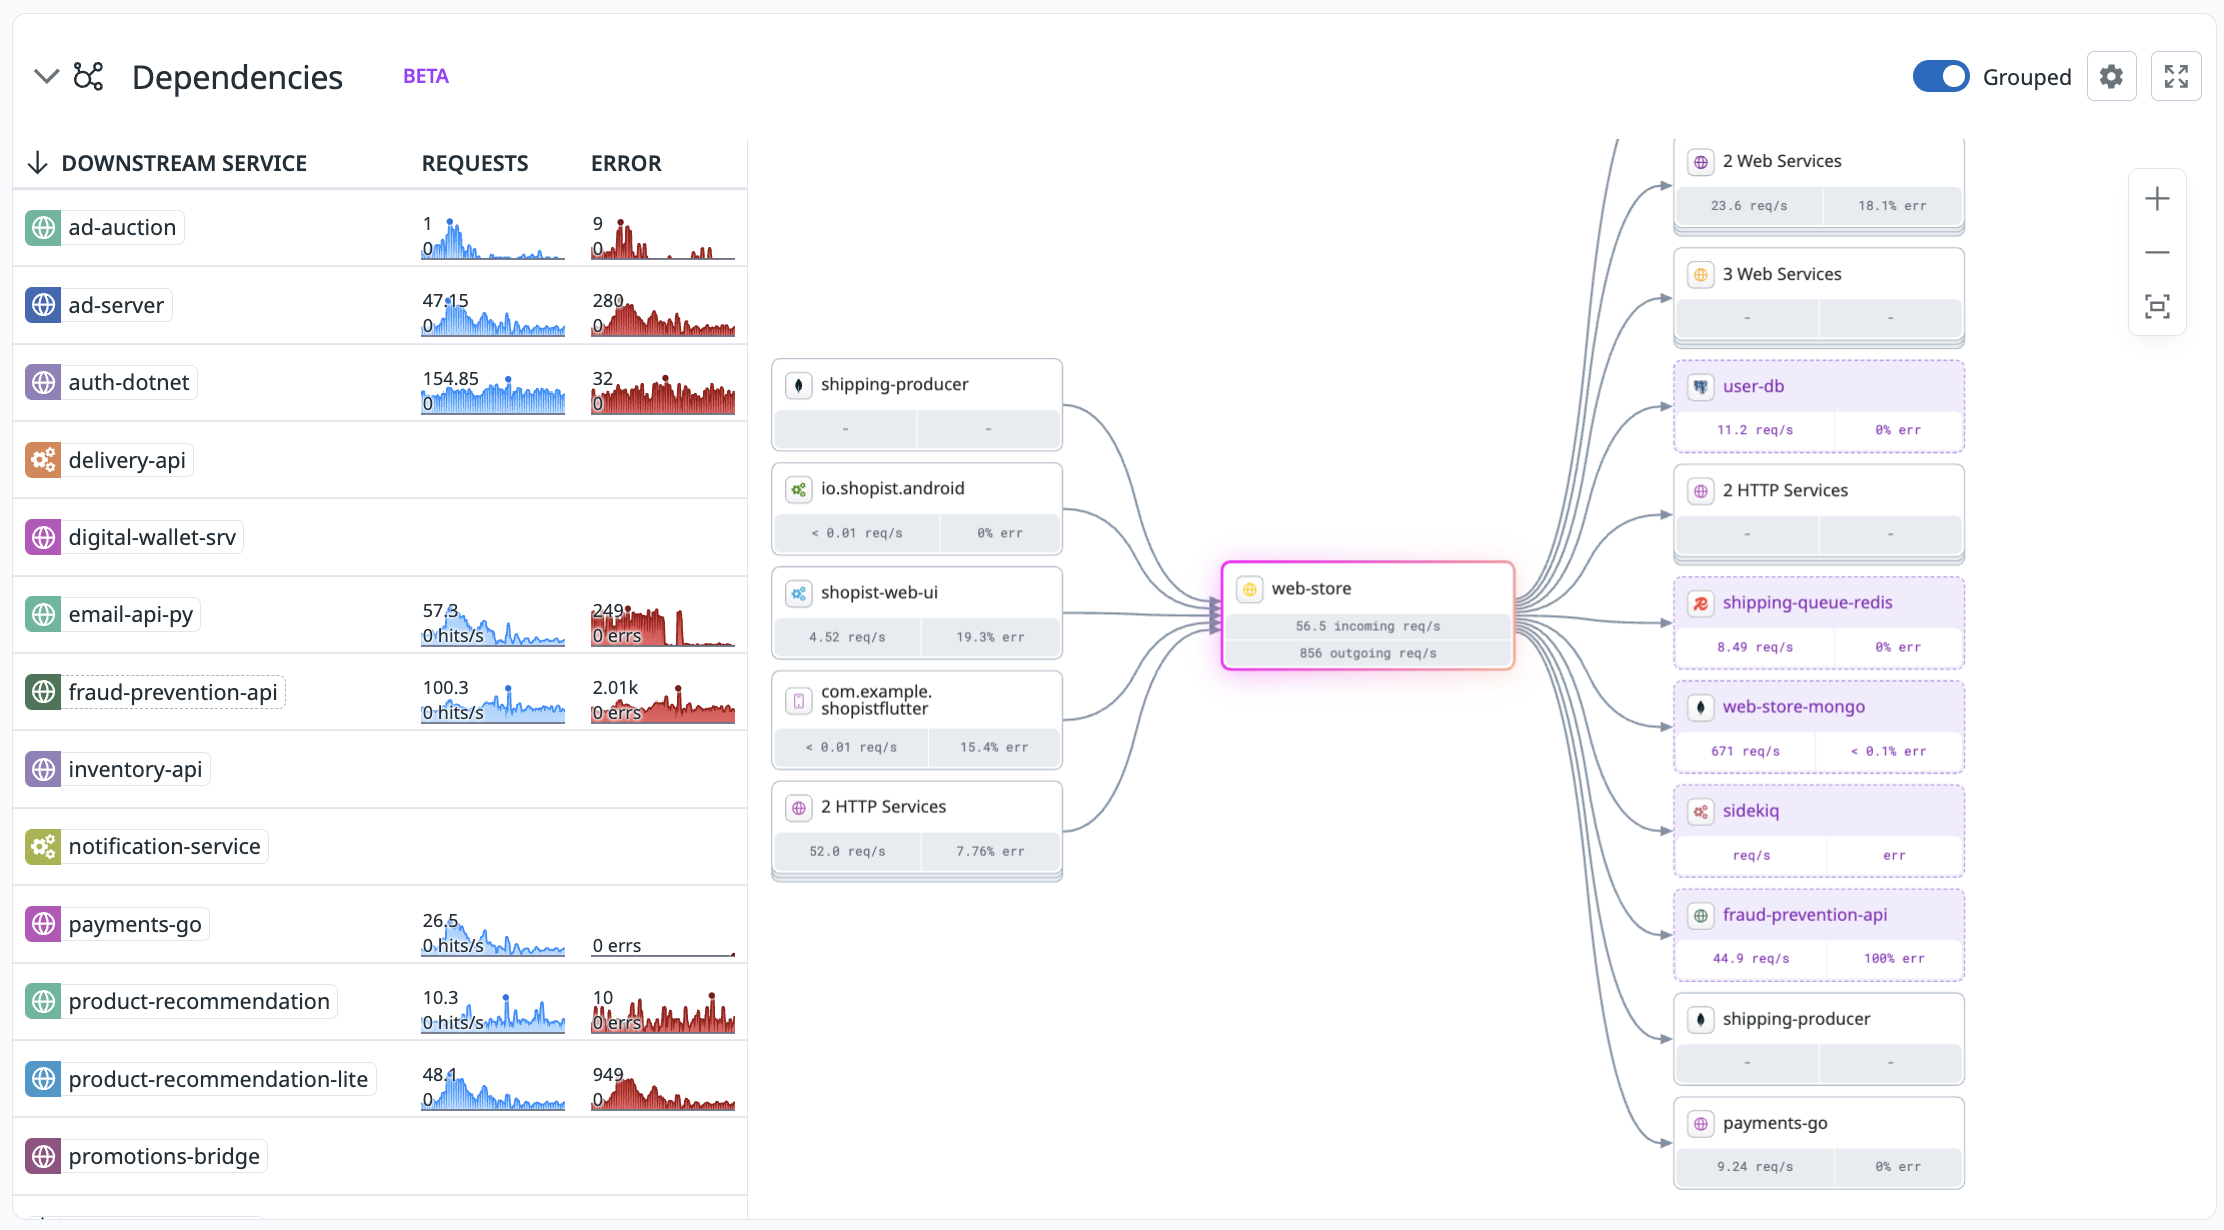
Task: Sort by the ERROR column header
Action: click(626, 163)
